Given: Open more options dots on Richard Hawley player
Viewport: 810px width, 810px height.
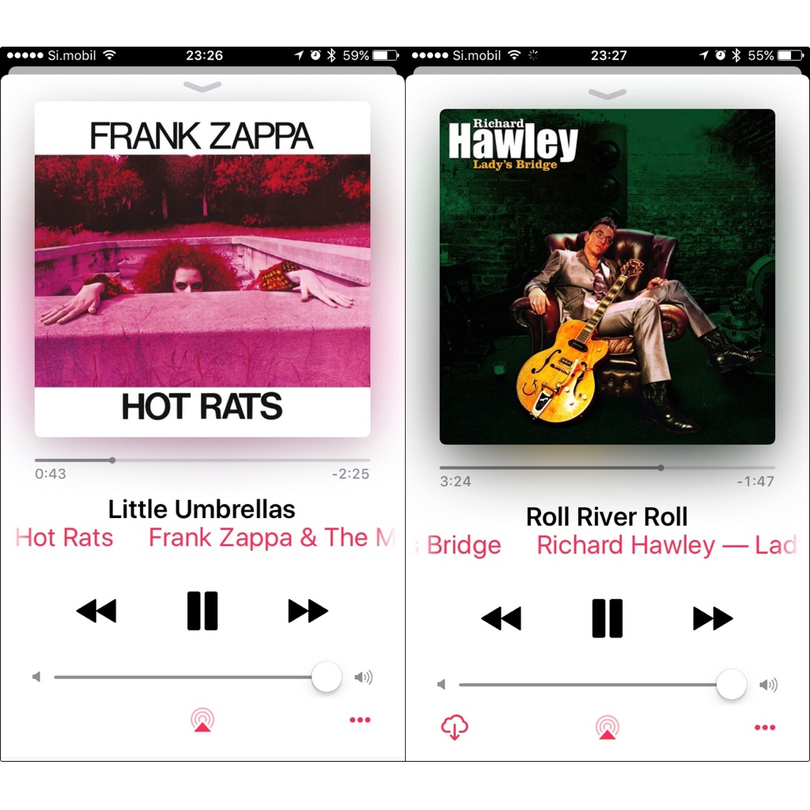Looking at the screenshot, I should pos(765,727).
